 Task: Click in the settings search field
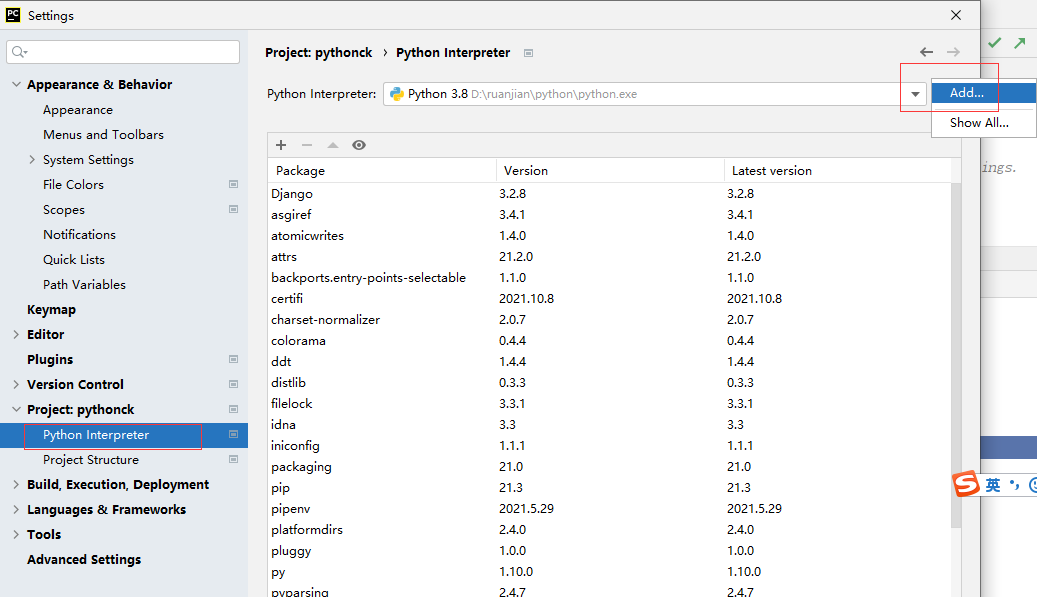123,52
